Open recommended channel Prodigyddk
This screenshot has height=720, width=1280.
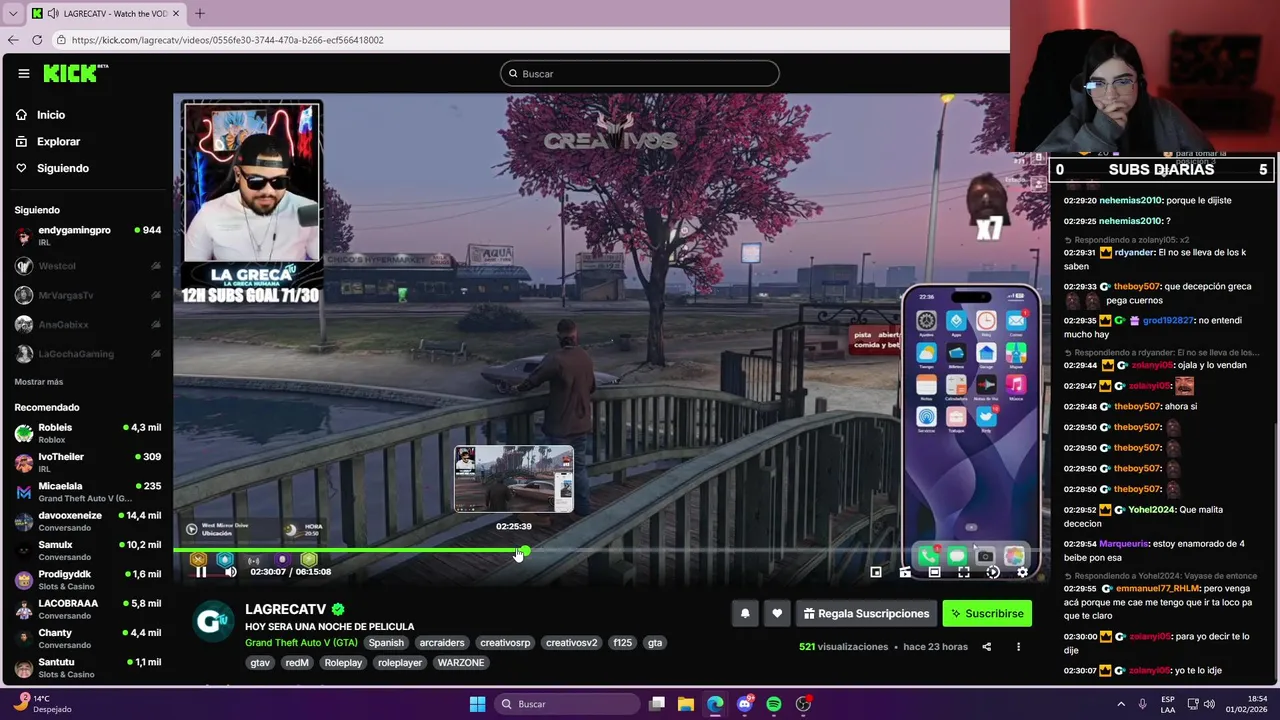pyautogui.click(x=88, y=579)
